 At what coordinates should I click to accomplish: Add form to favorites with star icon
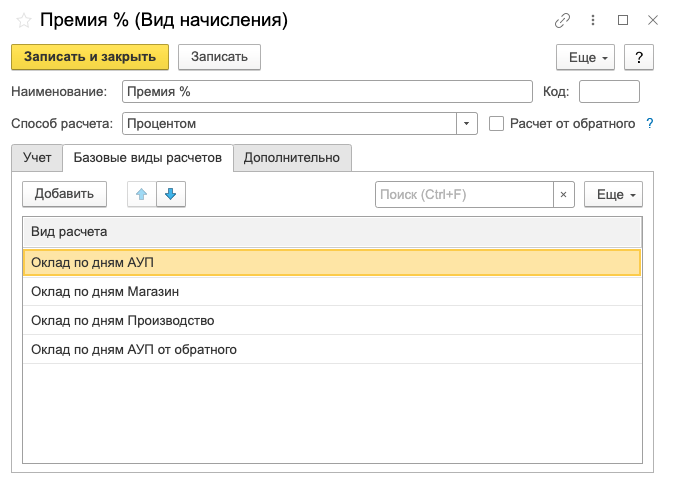coord(24,20)
